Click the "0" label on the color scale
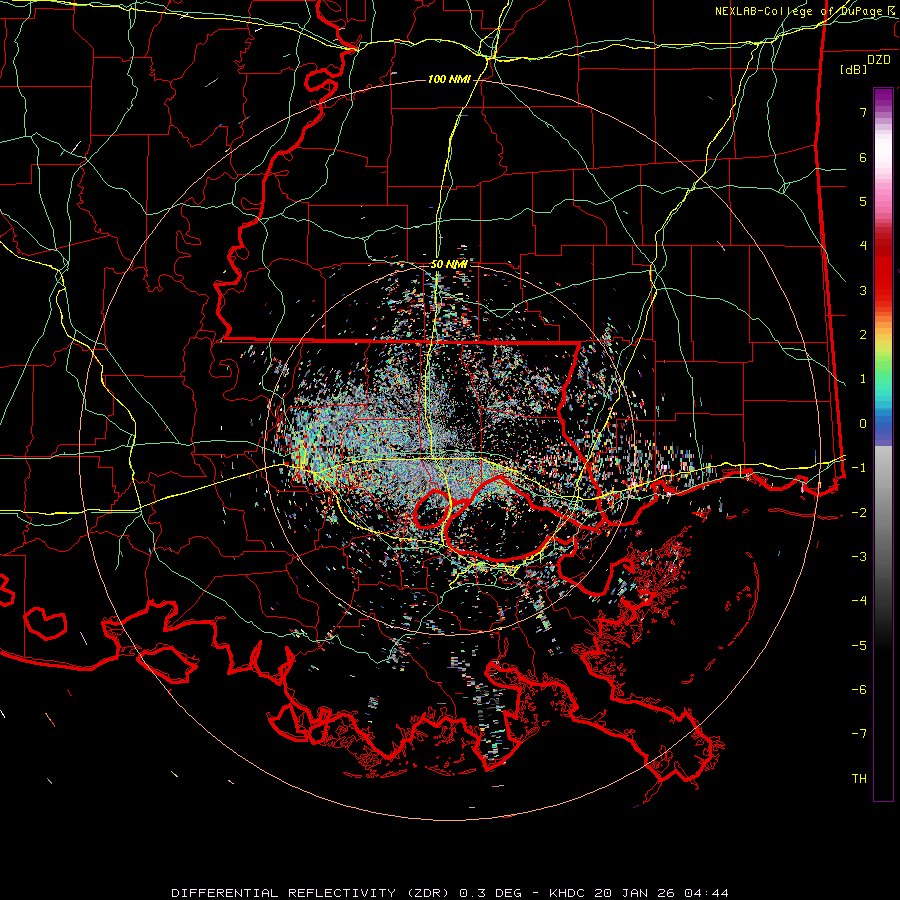This screenshot has width=900, height=900. (x=863, y=424)
